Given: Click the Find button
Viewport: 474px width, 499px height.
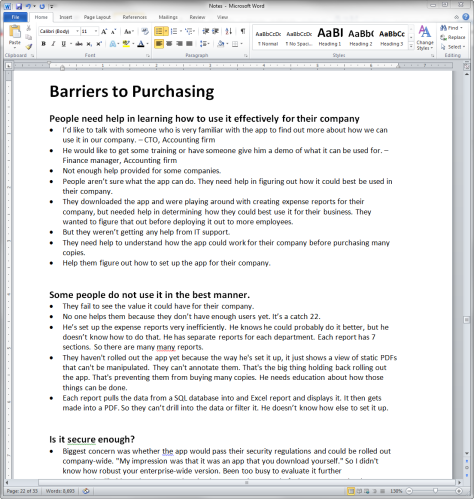Looking at the screenshot, I should click(451, 28).
